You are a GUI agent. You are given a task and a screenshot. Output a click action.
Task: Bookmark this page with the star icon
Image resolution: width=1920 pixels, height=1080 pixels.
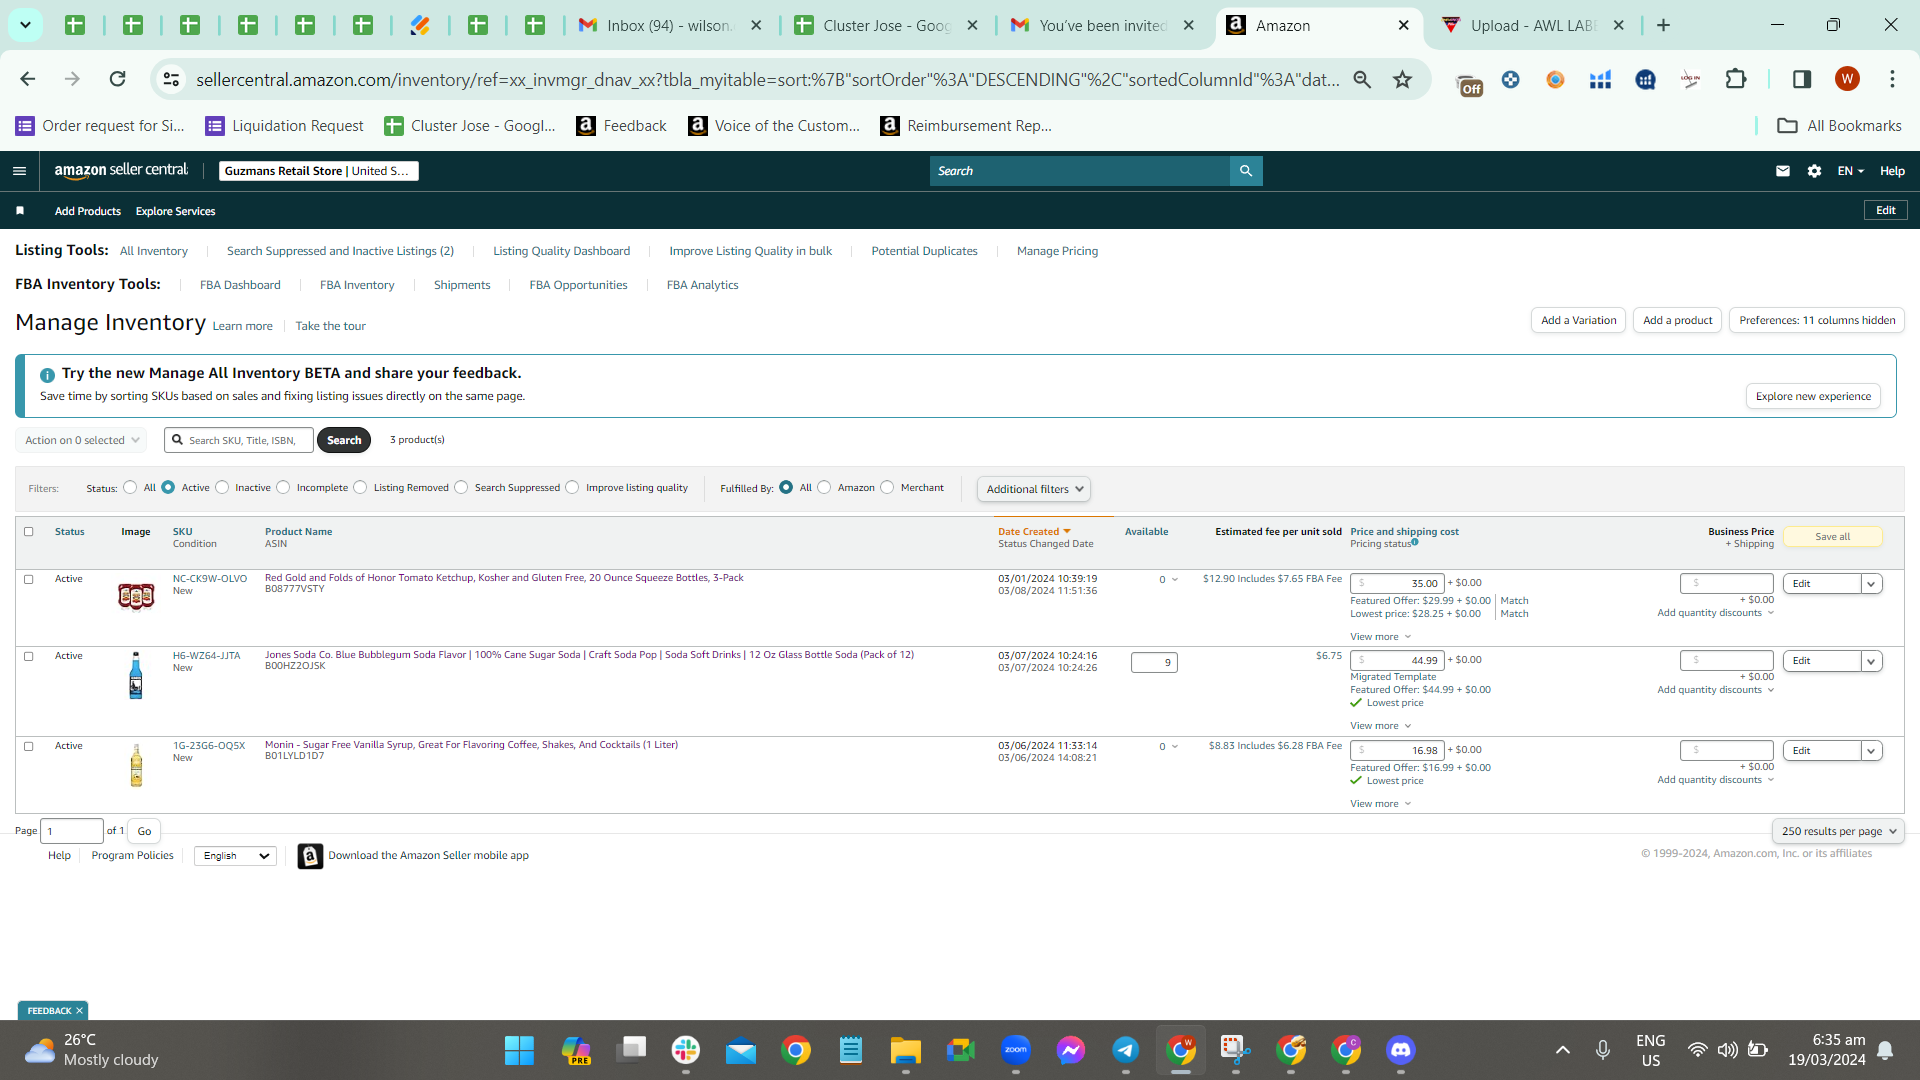(1403, 79)
